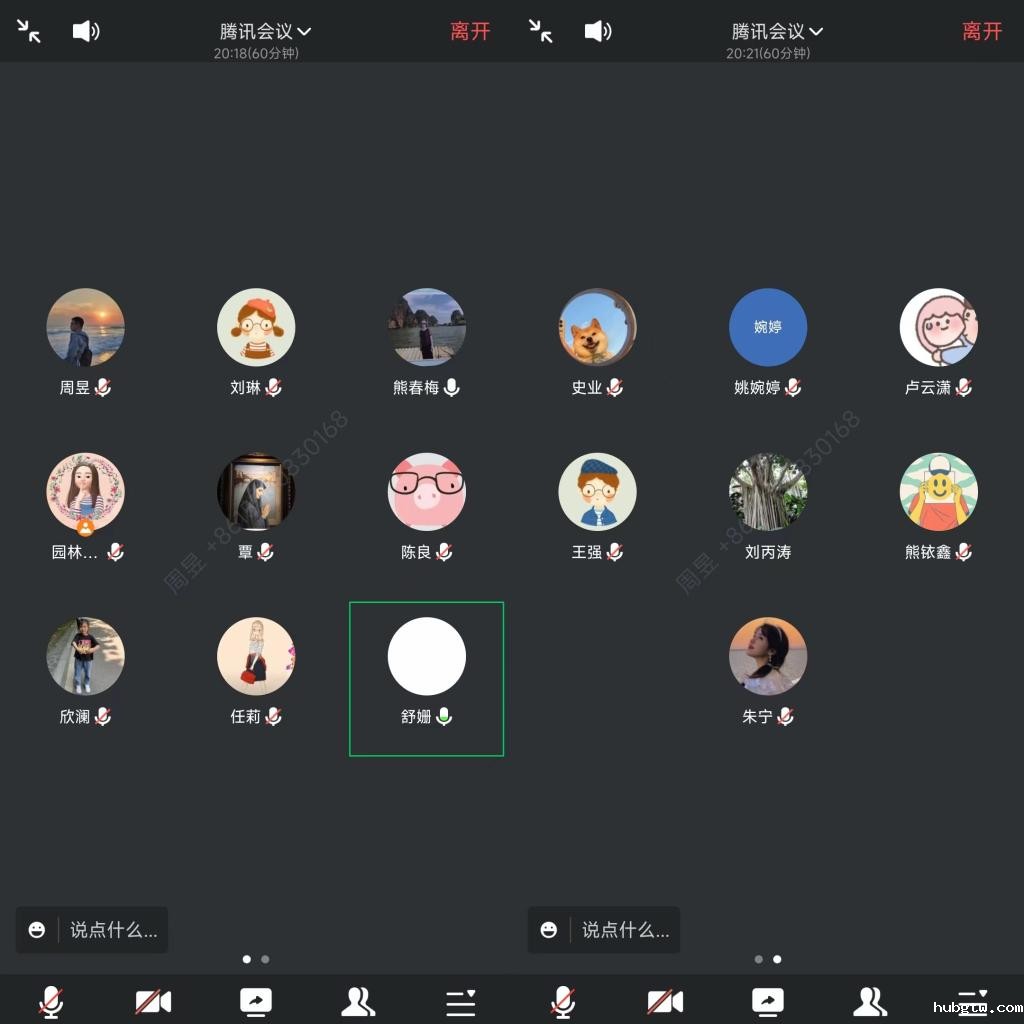Minimize the 20:18 meeting window using the shrink icon
1024x1024 pixels.
(x=29, y=31)
